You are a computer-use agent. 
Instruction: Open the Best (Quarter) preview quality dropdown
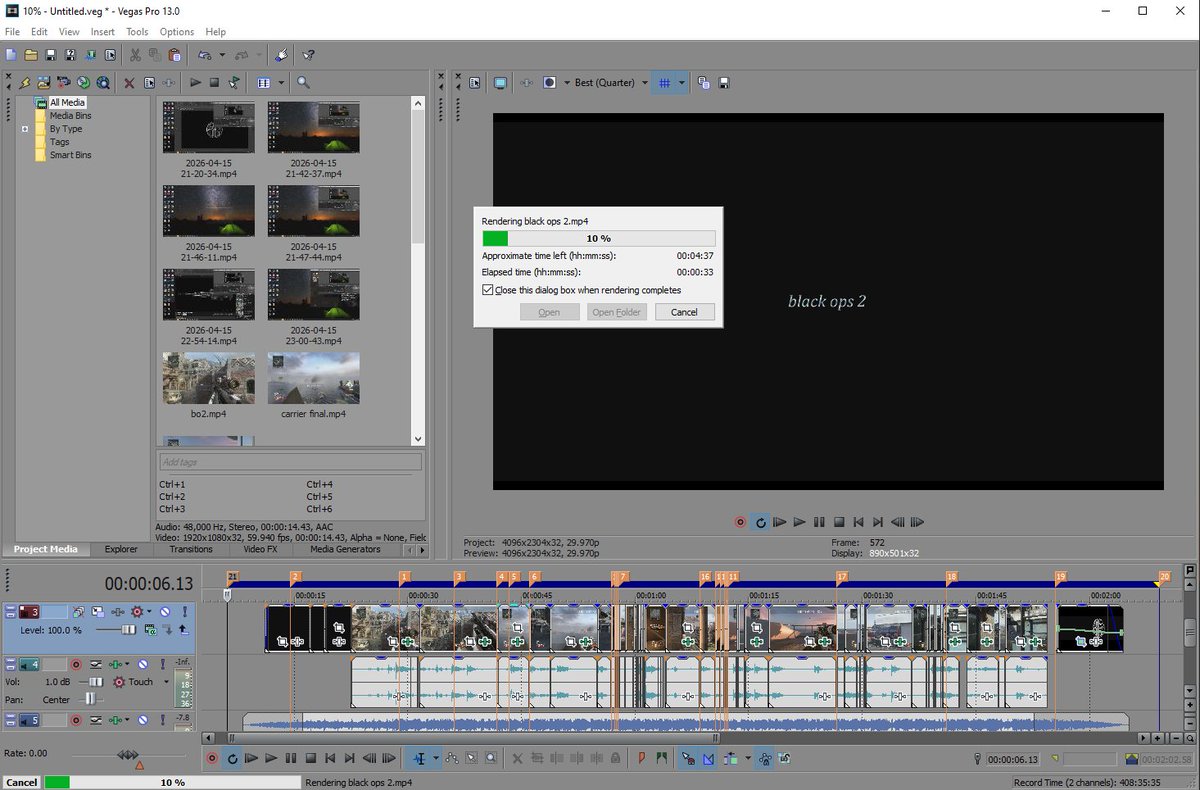point(645,82)
